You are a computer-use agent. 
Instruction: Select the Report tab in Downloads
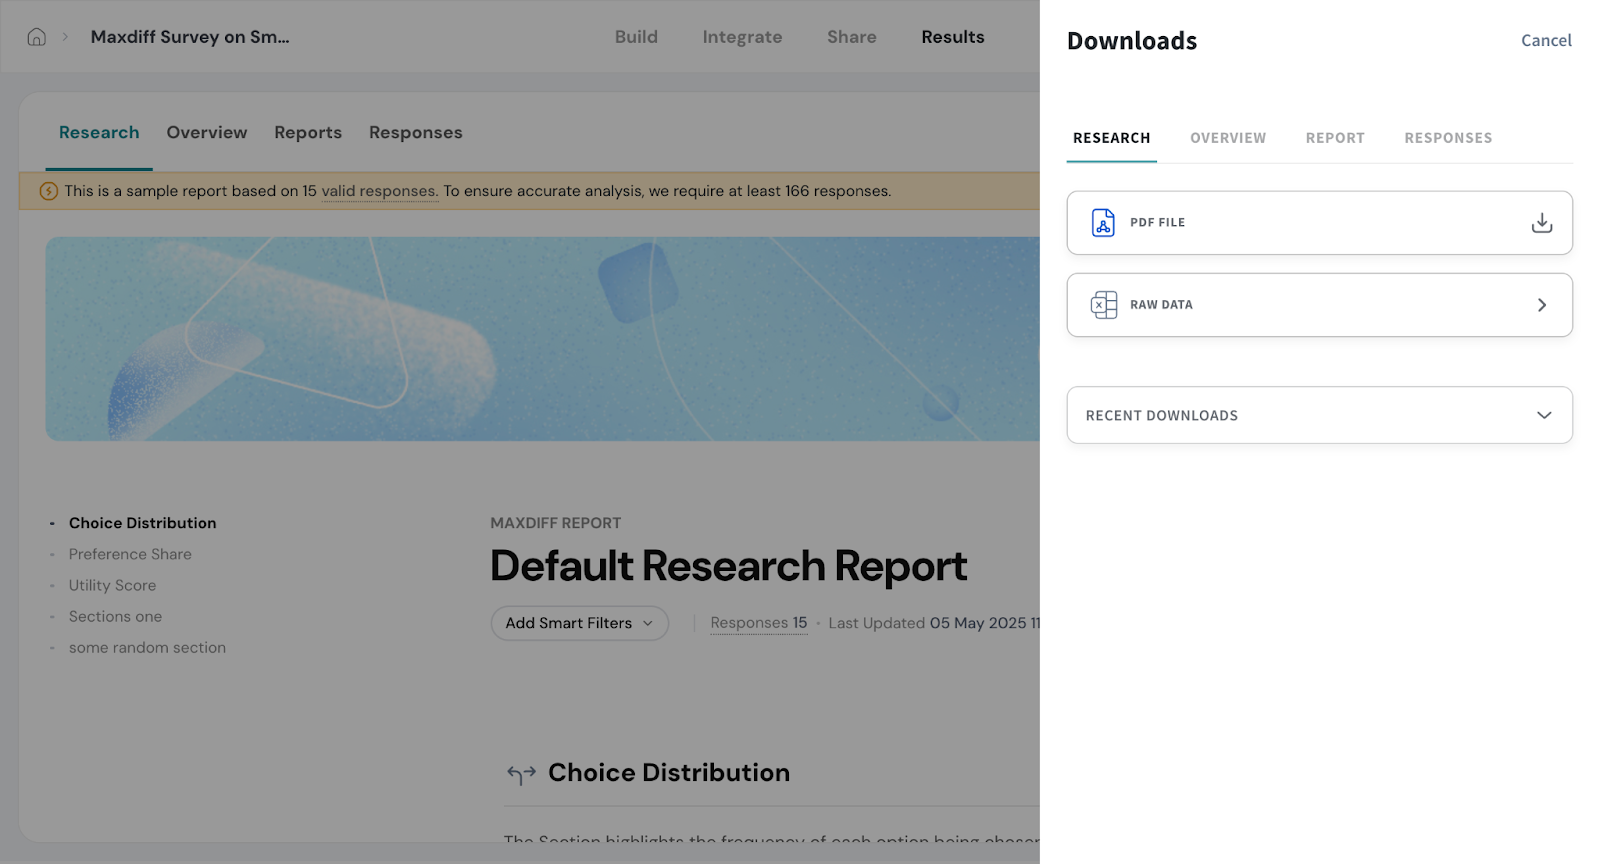click(x=1334, y=138)
